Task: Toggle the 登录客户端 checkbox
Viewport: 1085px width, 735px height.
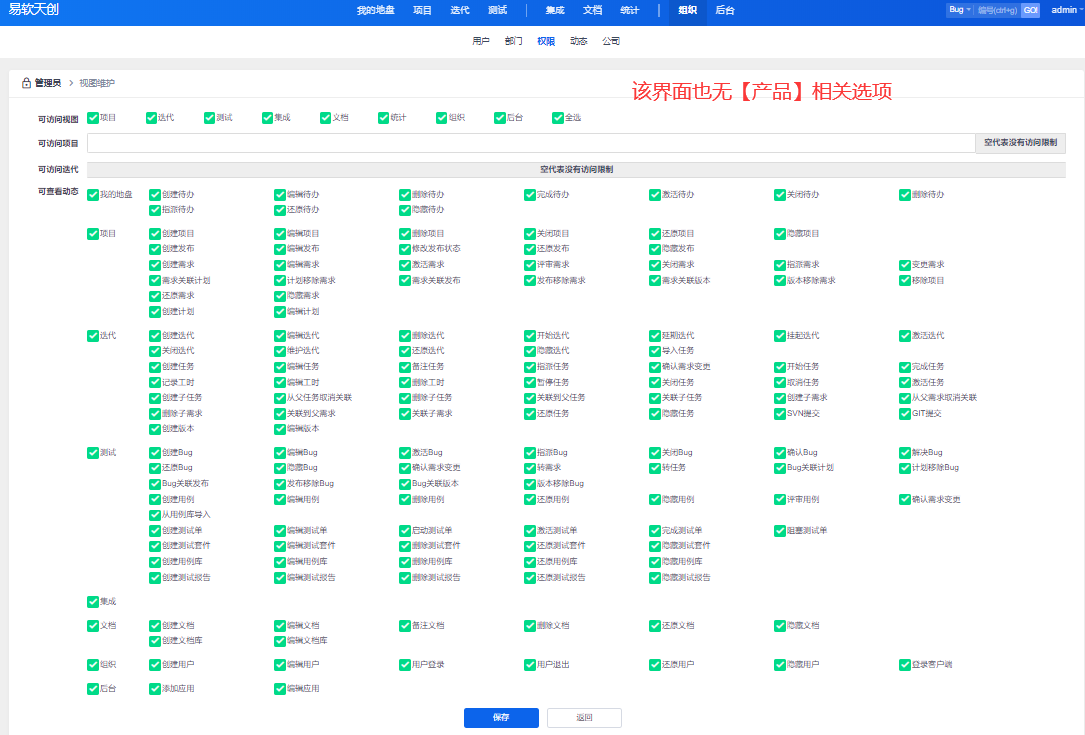Action: coord(905,664)
